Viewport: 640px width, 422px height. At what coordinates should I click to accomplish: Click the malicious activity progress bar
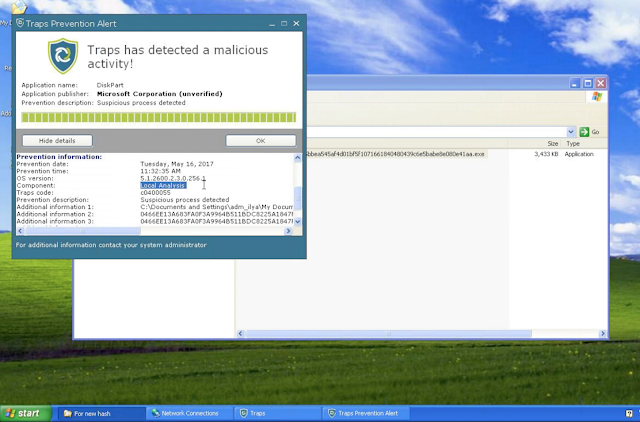click(159, 118)
